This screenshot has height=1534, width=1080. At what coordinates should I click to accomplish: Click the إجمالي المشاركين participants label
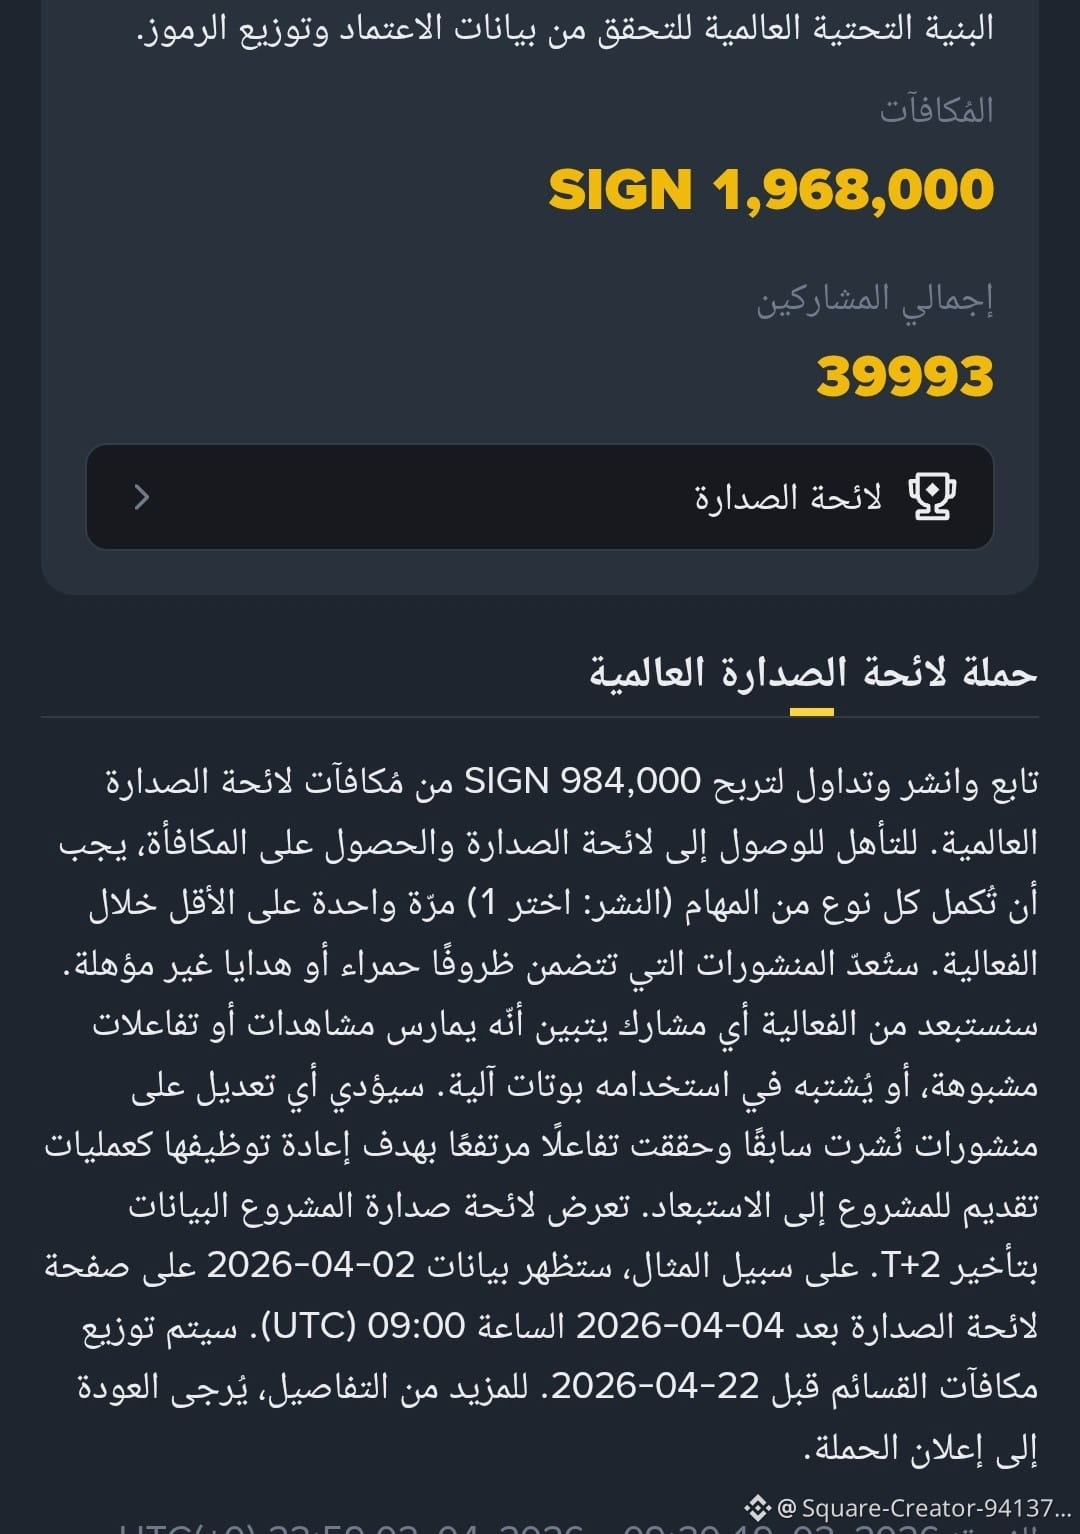[875, 299]
